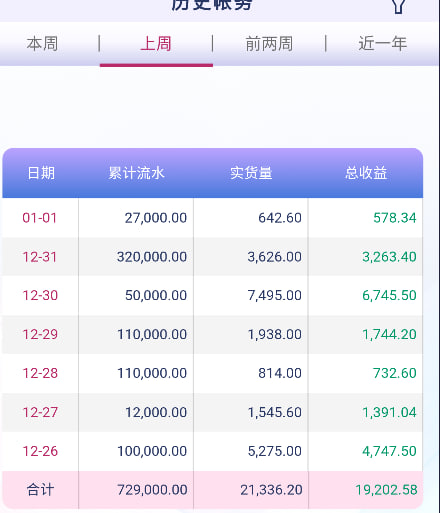Click the 总收益 column header
The image size is (440, 513).
click(x=366, y=173)
